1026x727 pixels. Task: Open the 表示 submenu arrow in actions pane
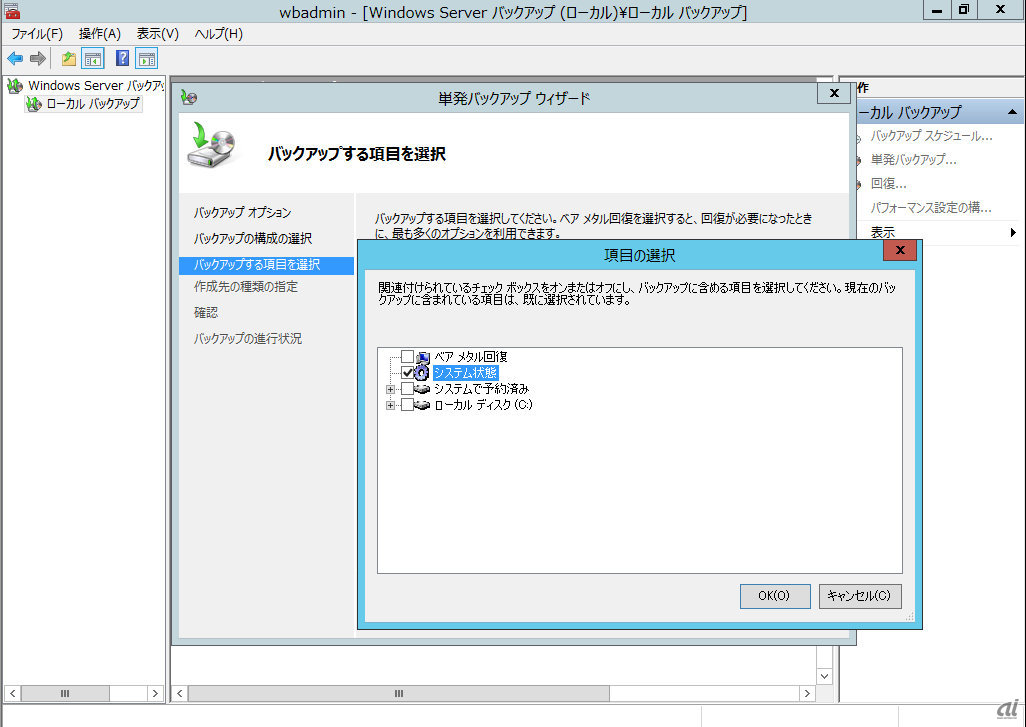[1013, 232]
